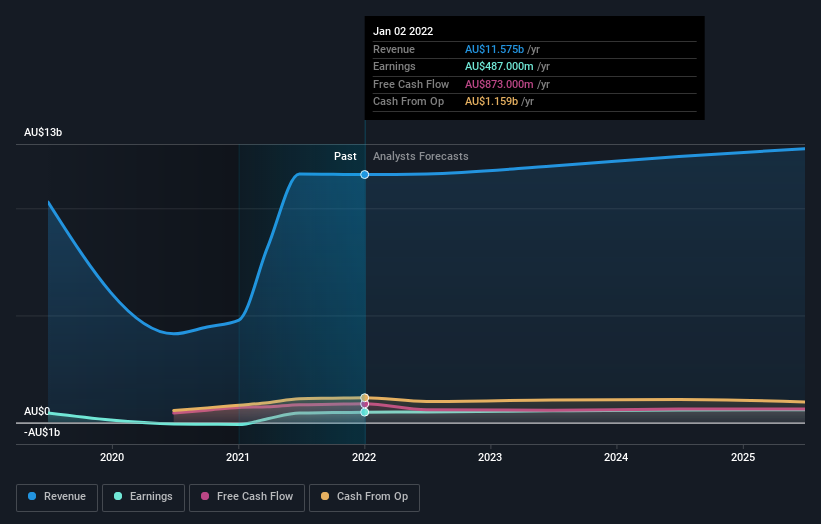821x524 pixels.
Task: Click the -AU$1b y-axis label
Action: tap(42, 432)
